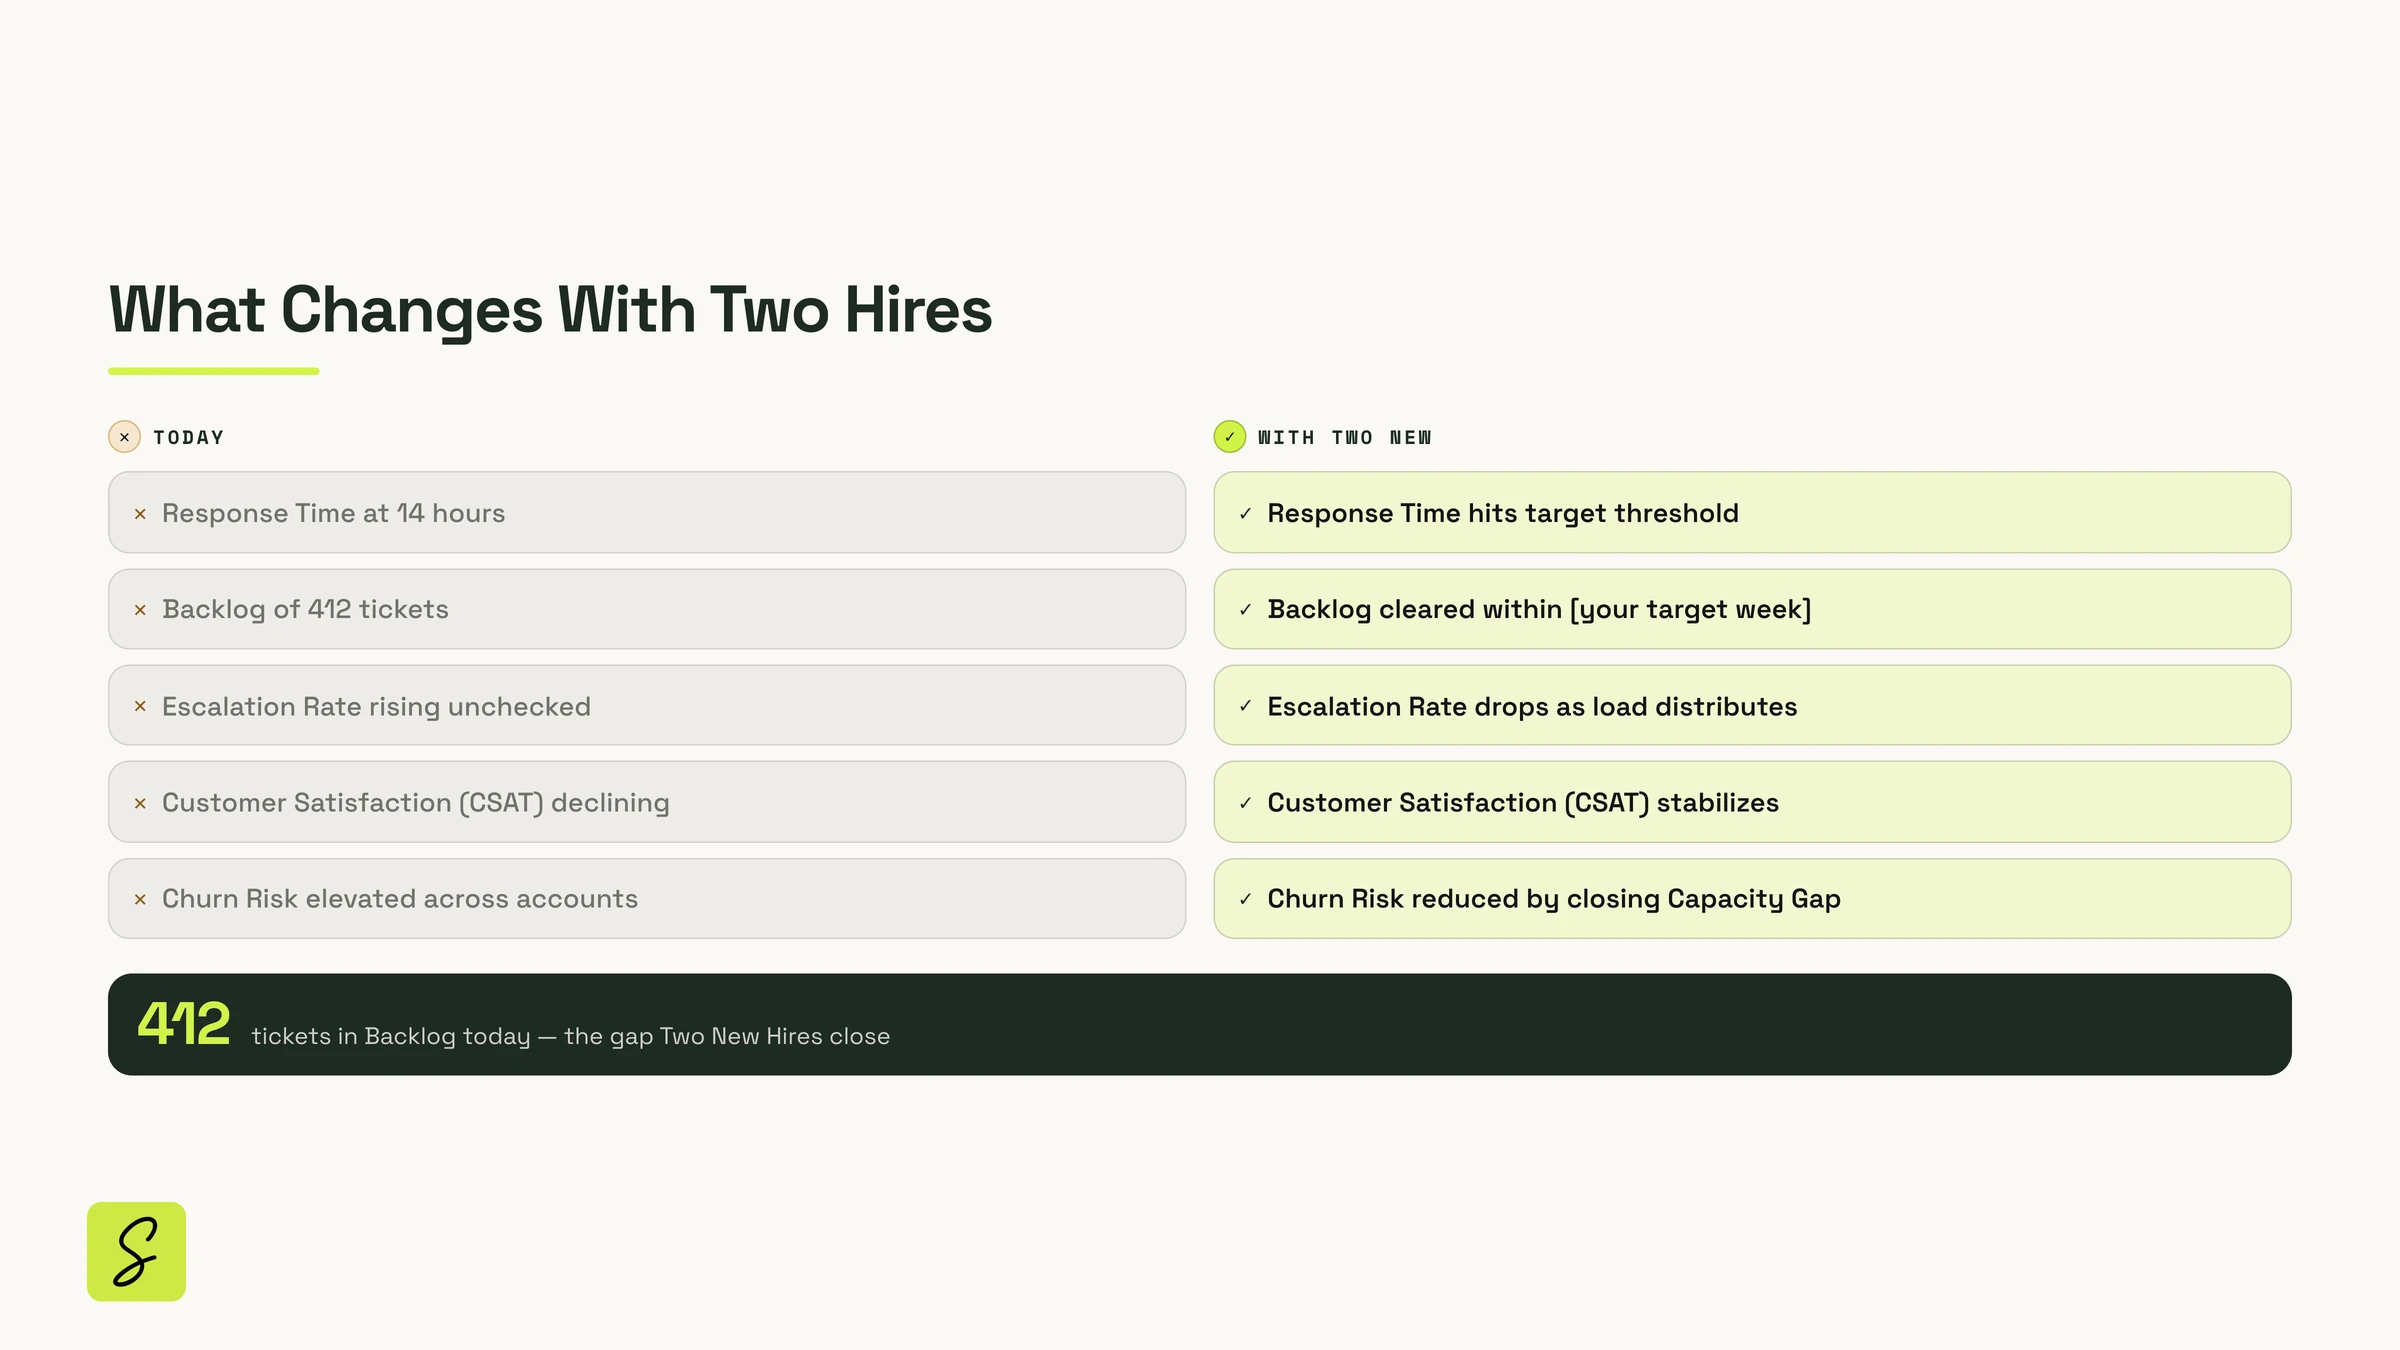Select the title What Changes With Two Hires
This screenshot has width=2400, height=1350.
pos(550,310)
